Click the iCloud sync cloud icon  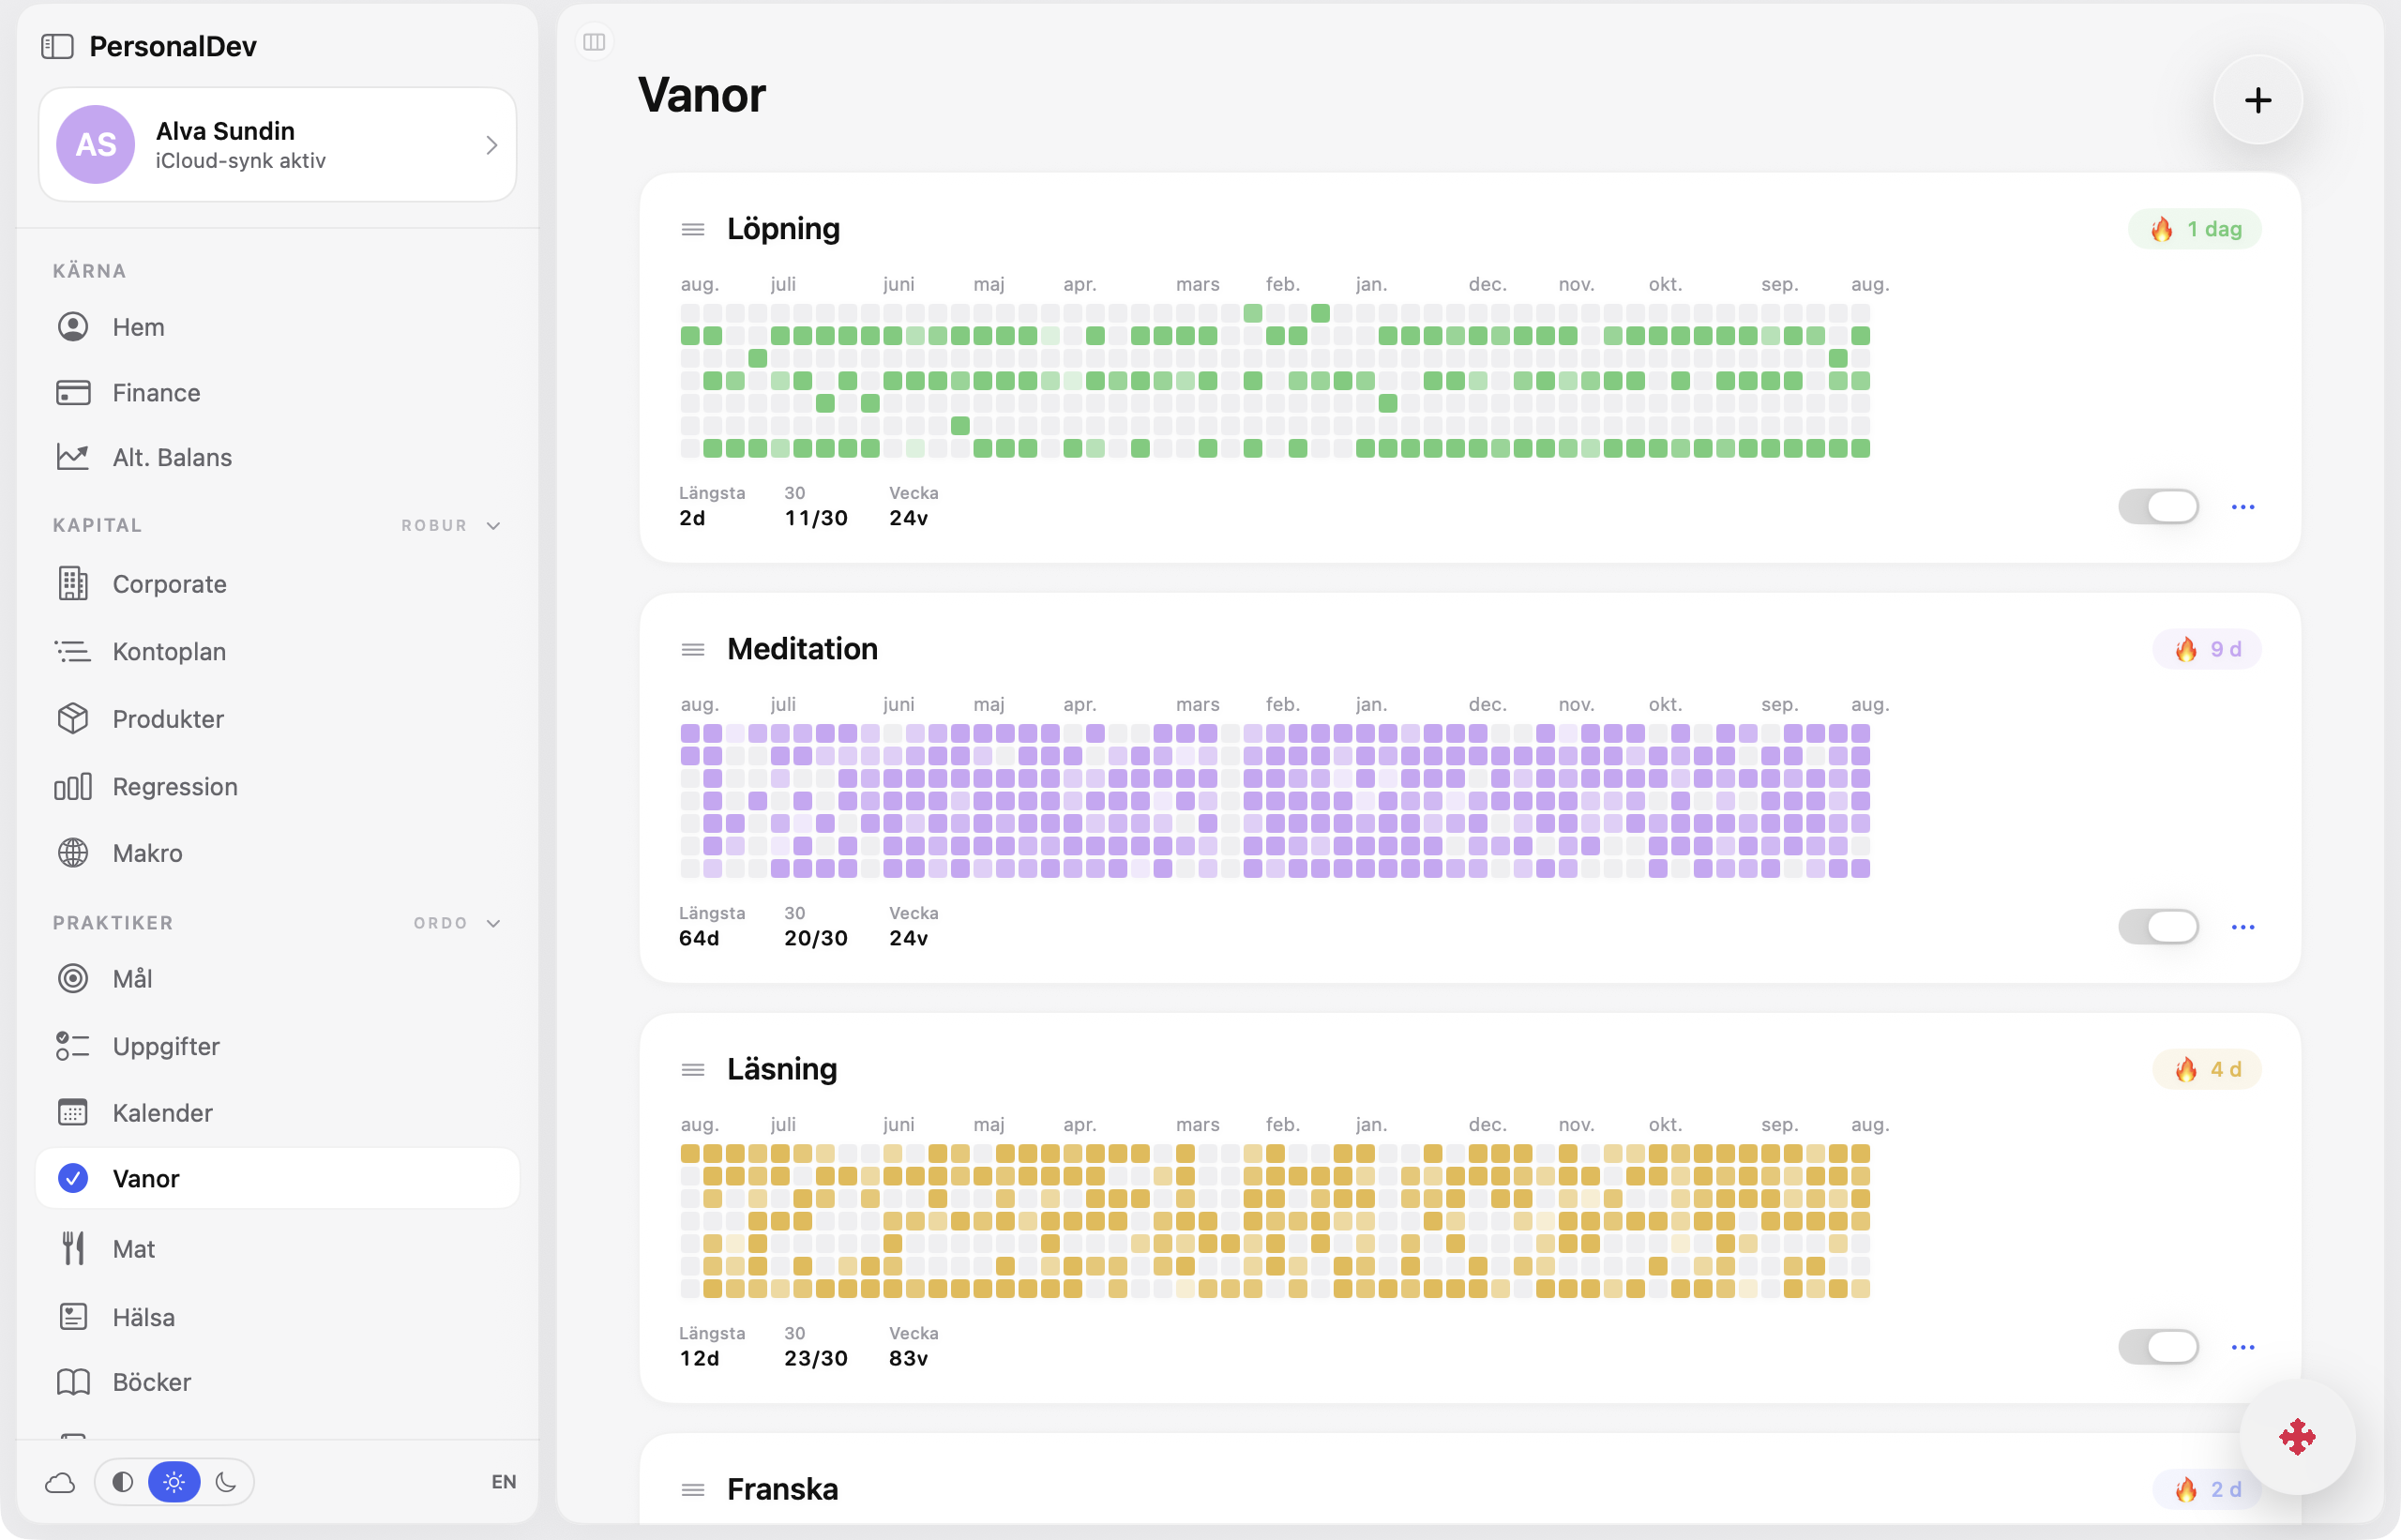(x=60, y=1482)
